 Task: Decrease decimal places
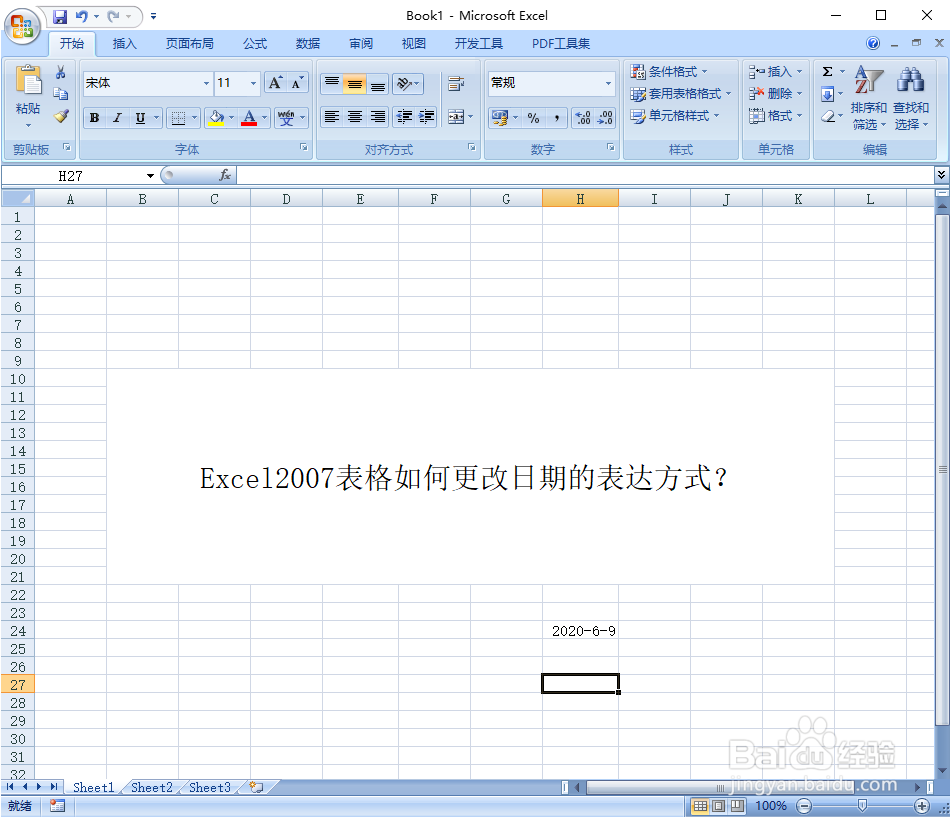pyautogui.click(x=605, y=118)
